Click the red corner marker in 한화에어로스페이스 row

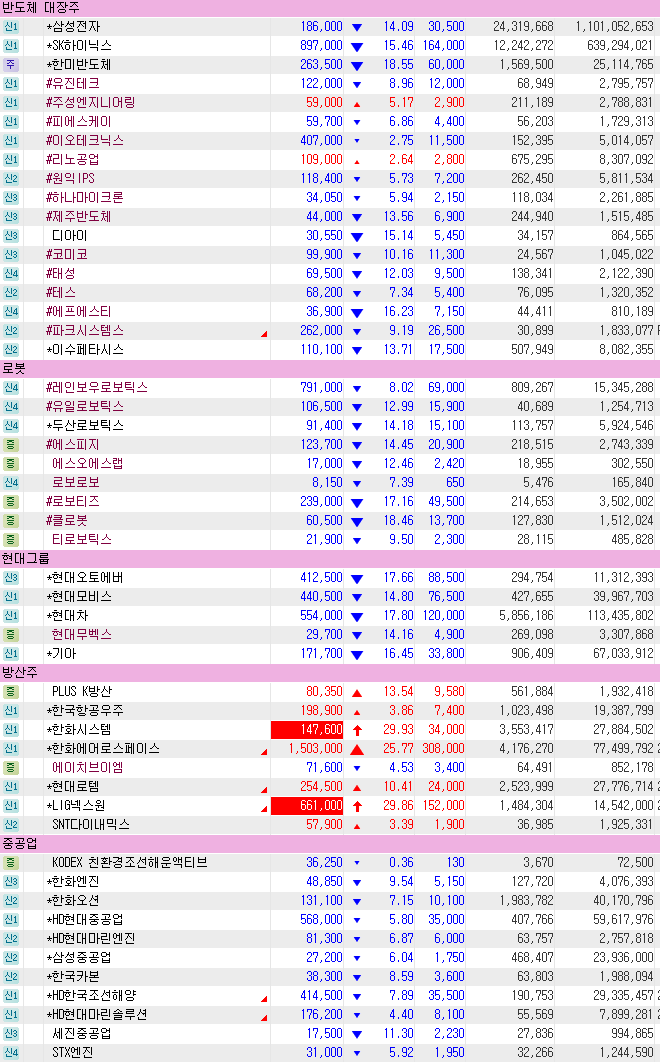pos(264,752)
